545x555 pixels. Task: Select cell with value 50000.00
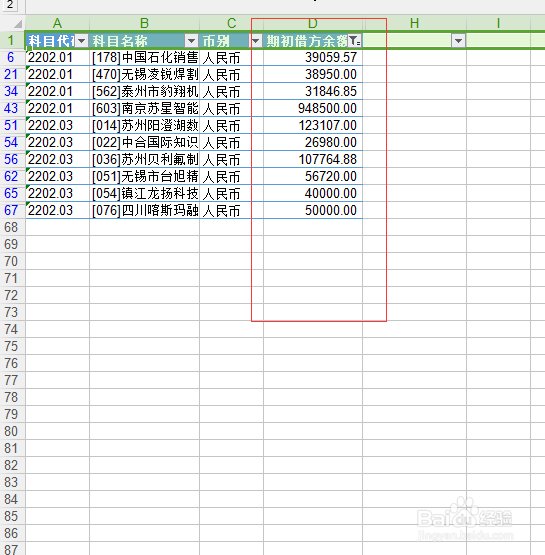click(x=313, y=210)
